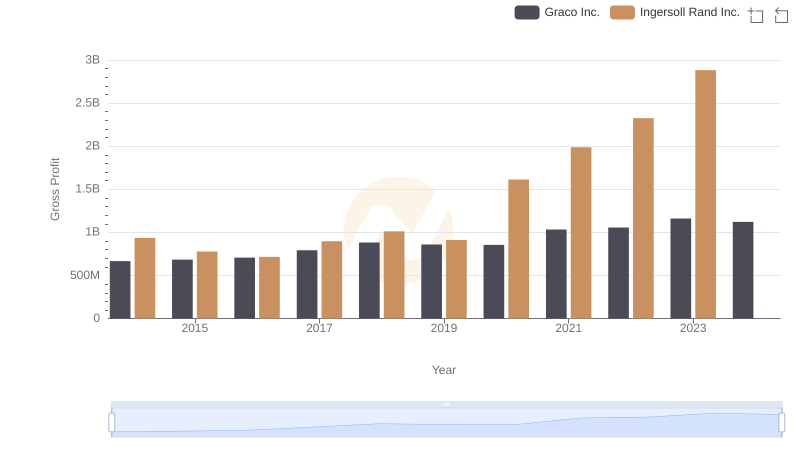Screen dimensions: 800x461
Task: Click the x-axis label 2021
Action: coord(568,328)
